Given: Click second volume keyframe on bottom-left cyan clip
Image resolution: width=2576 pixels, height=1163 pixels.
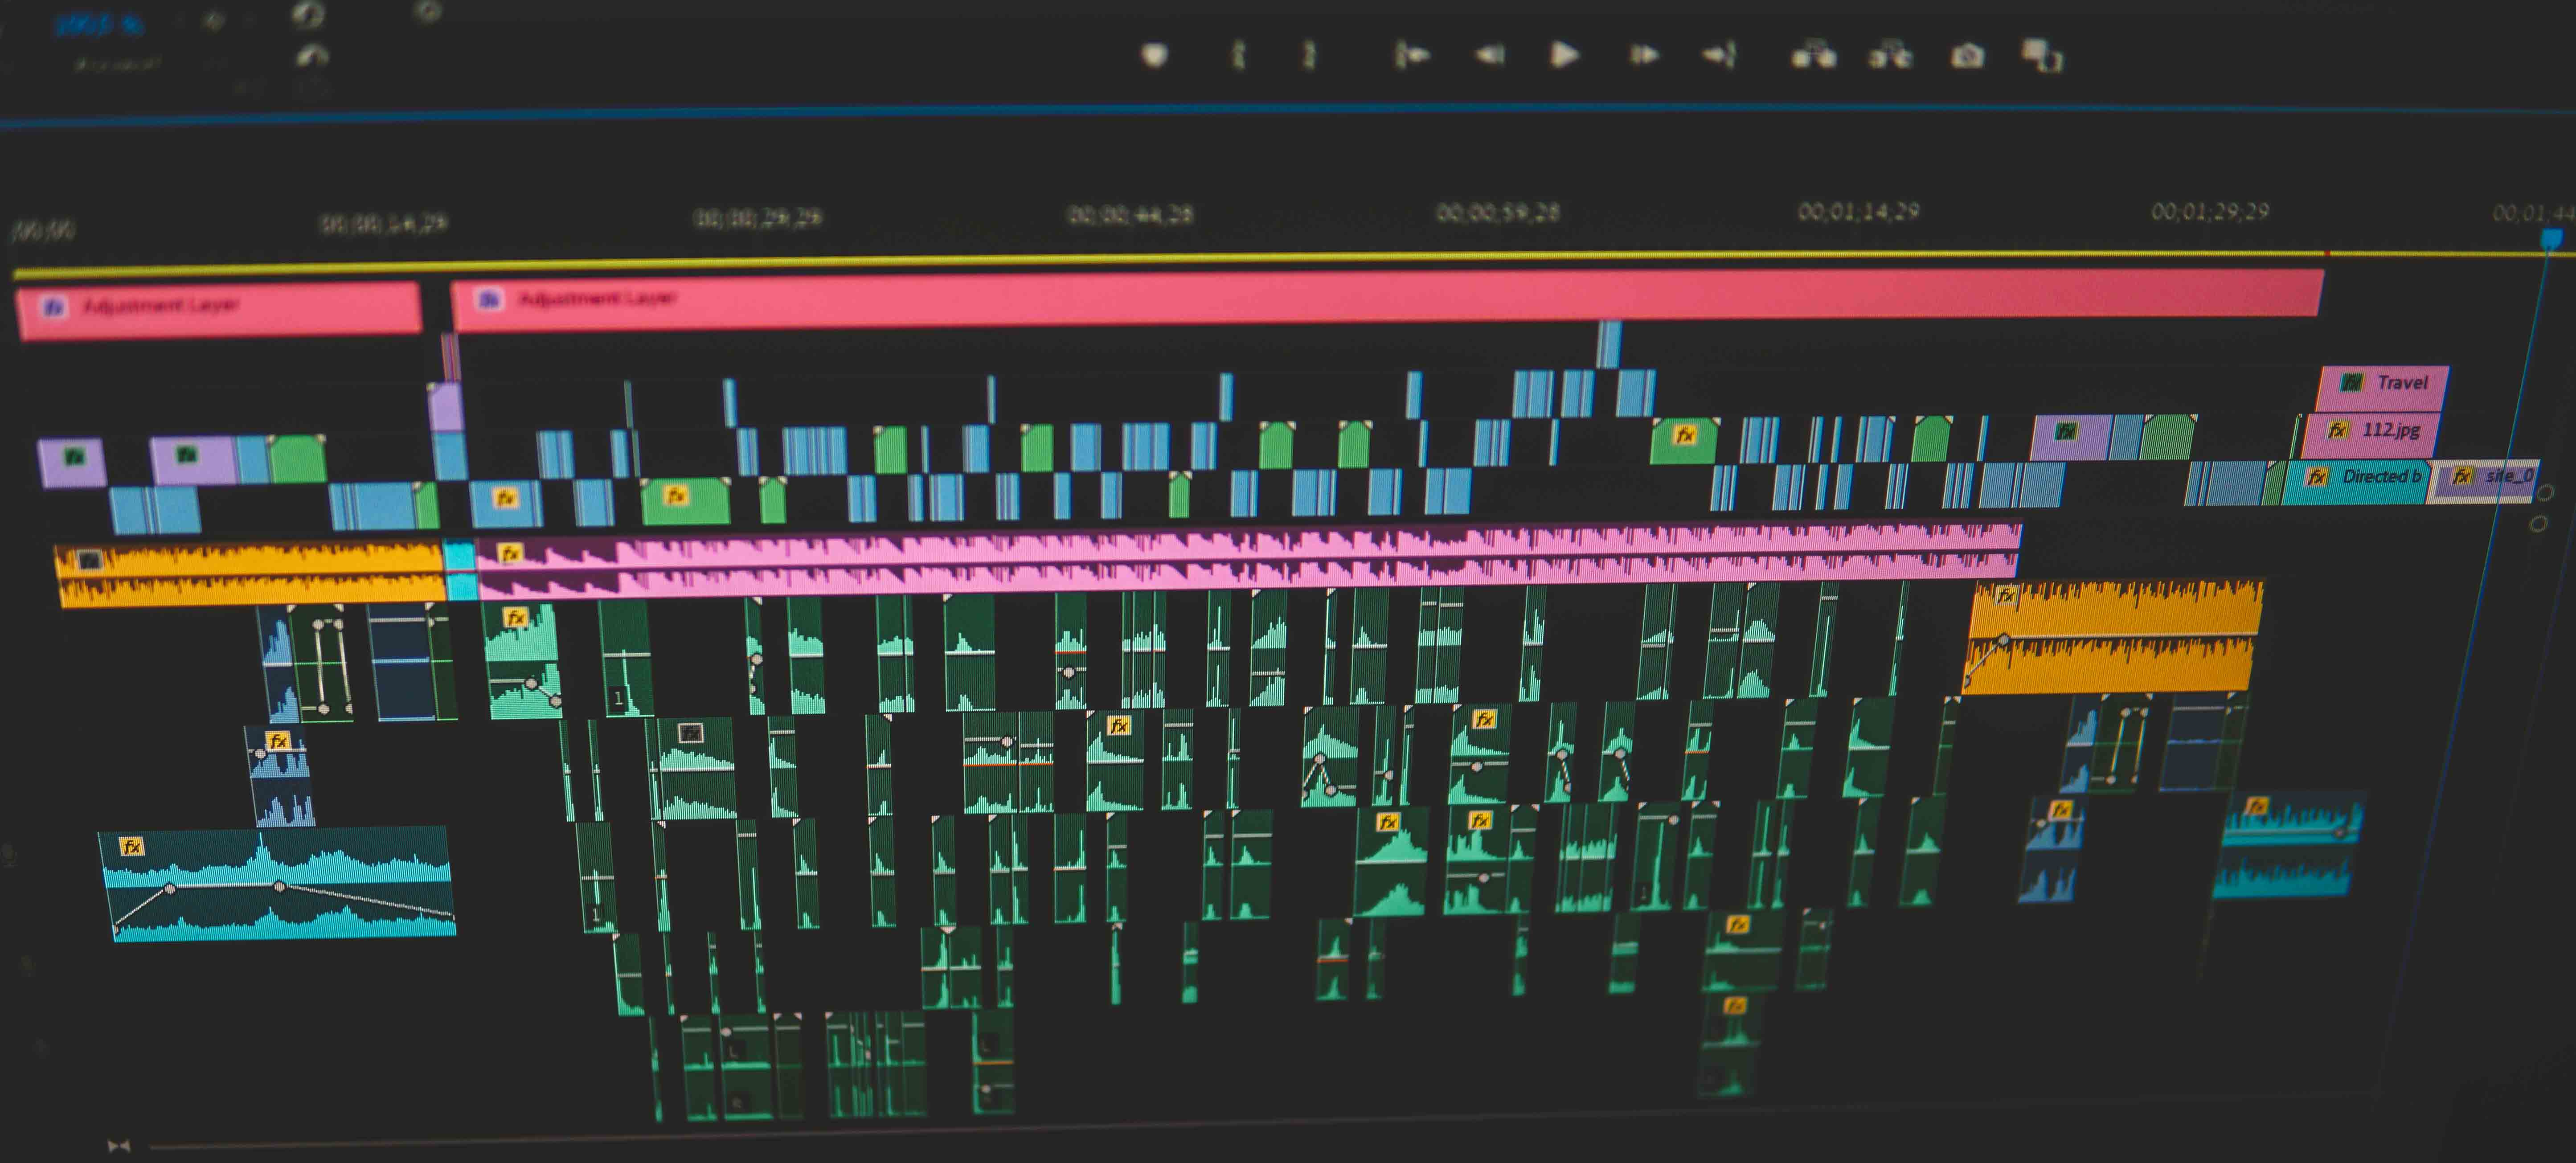Looking at the screenshot, I should pos(280,887).
